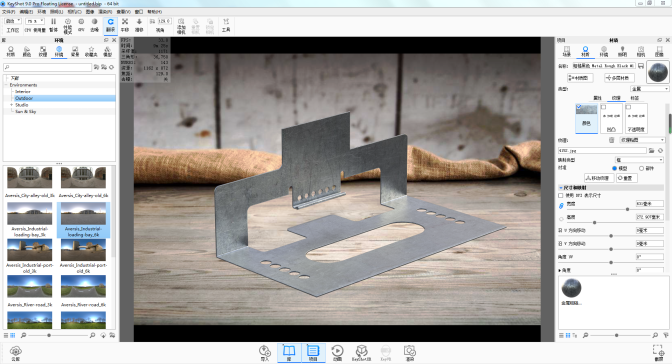Viewport: 672px width, 364px height.
Task: Pause the real-time render (暂停)
Action: pyautogui.click(x=54, y=25)
